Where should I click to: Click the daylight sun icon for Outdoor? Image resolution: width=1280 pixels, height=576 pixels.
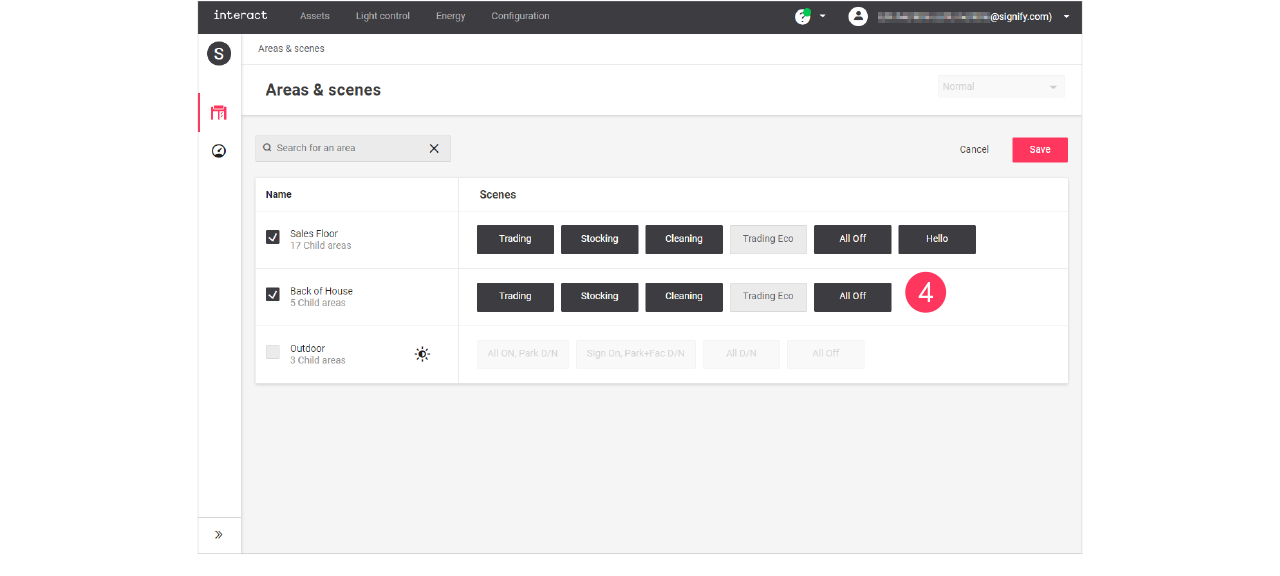422,354
